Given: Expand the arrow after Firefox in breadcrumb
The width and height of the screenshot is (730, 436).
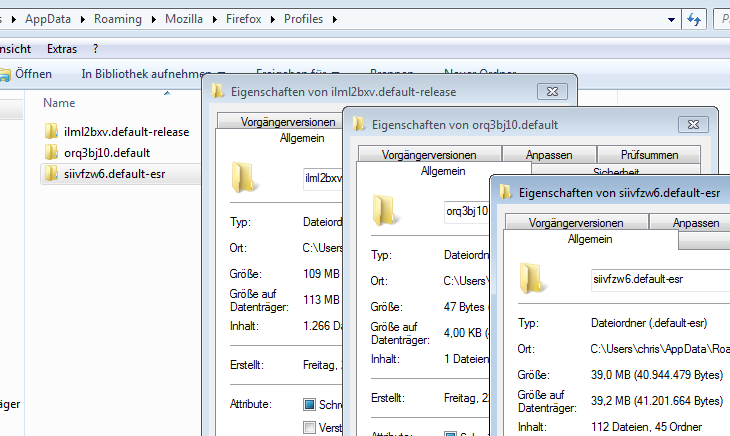Looking at the screenshot, I should click(x=273, y=20).
